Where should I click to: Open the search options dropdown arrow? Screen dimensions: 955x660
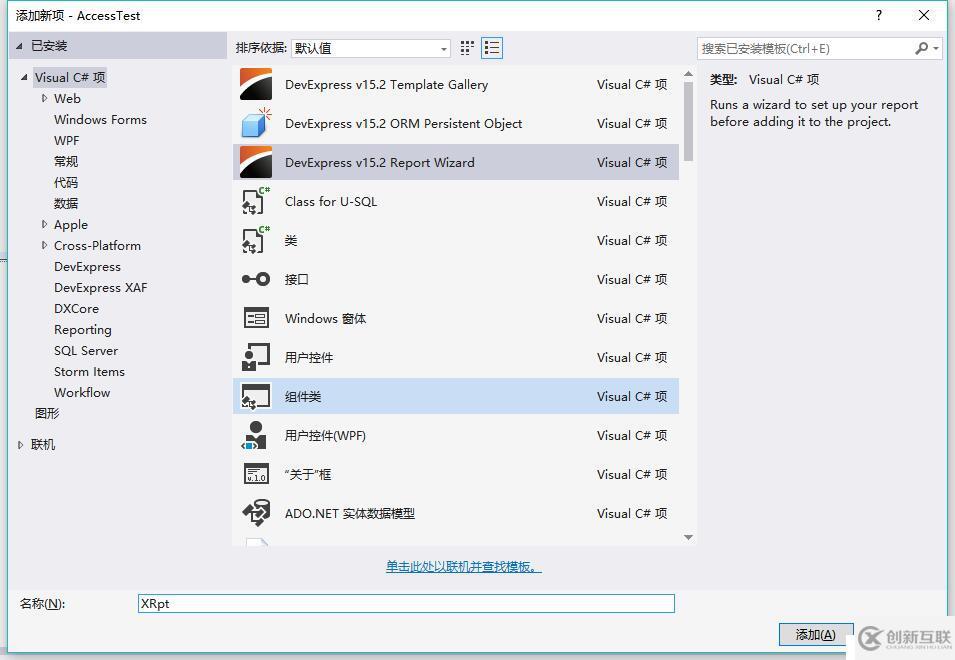[x=936, y=48]
